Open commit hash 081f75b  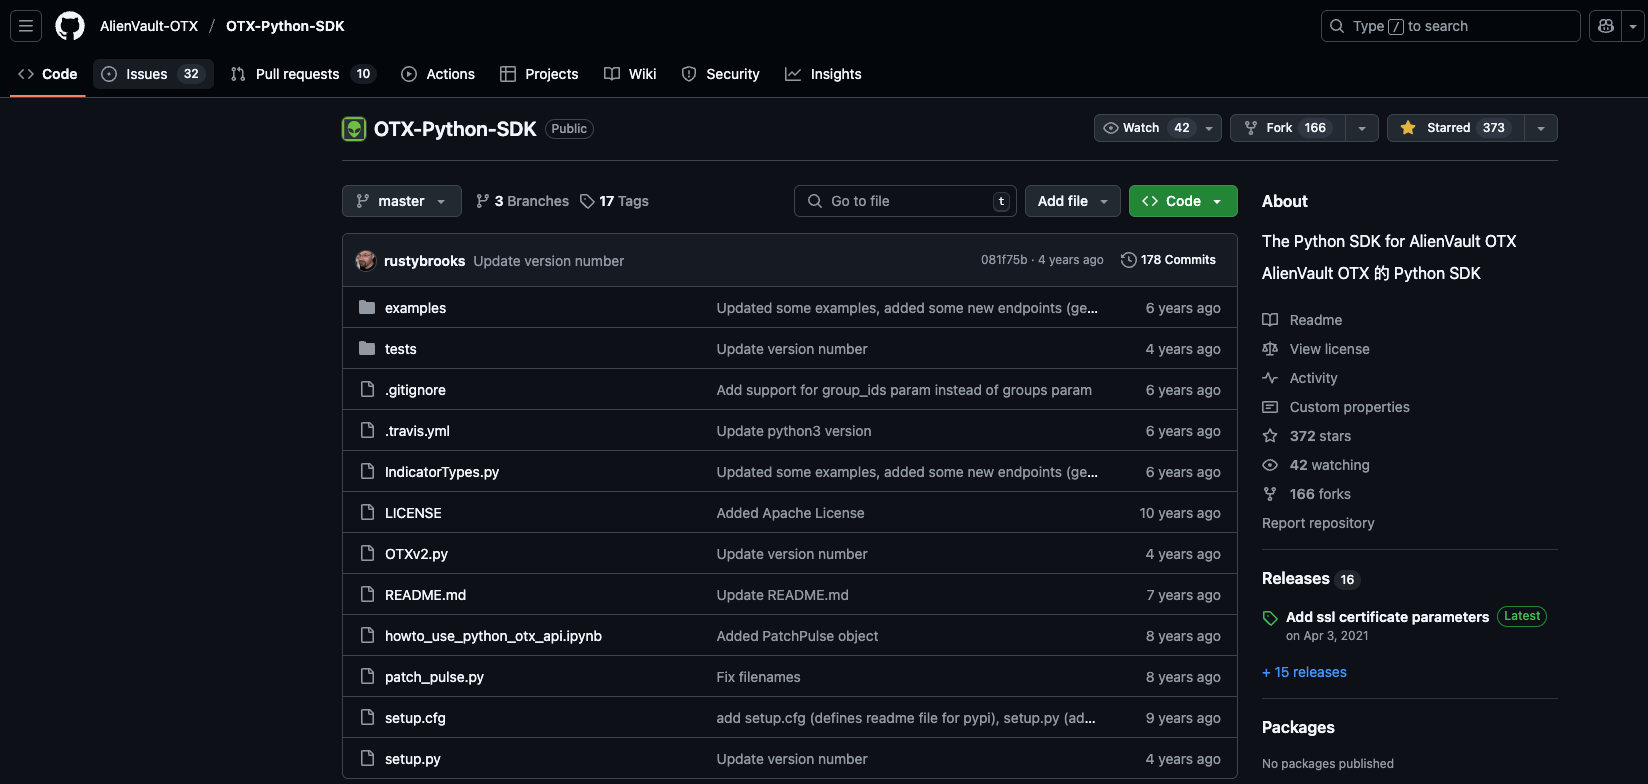point(1004,260)
